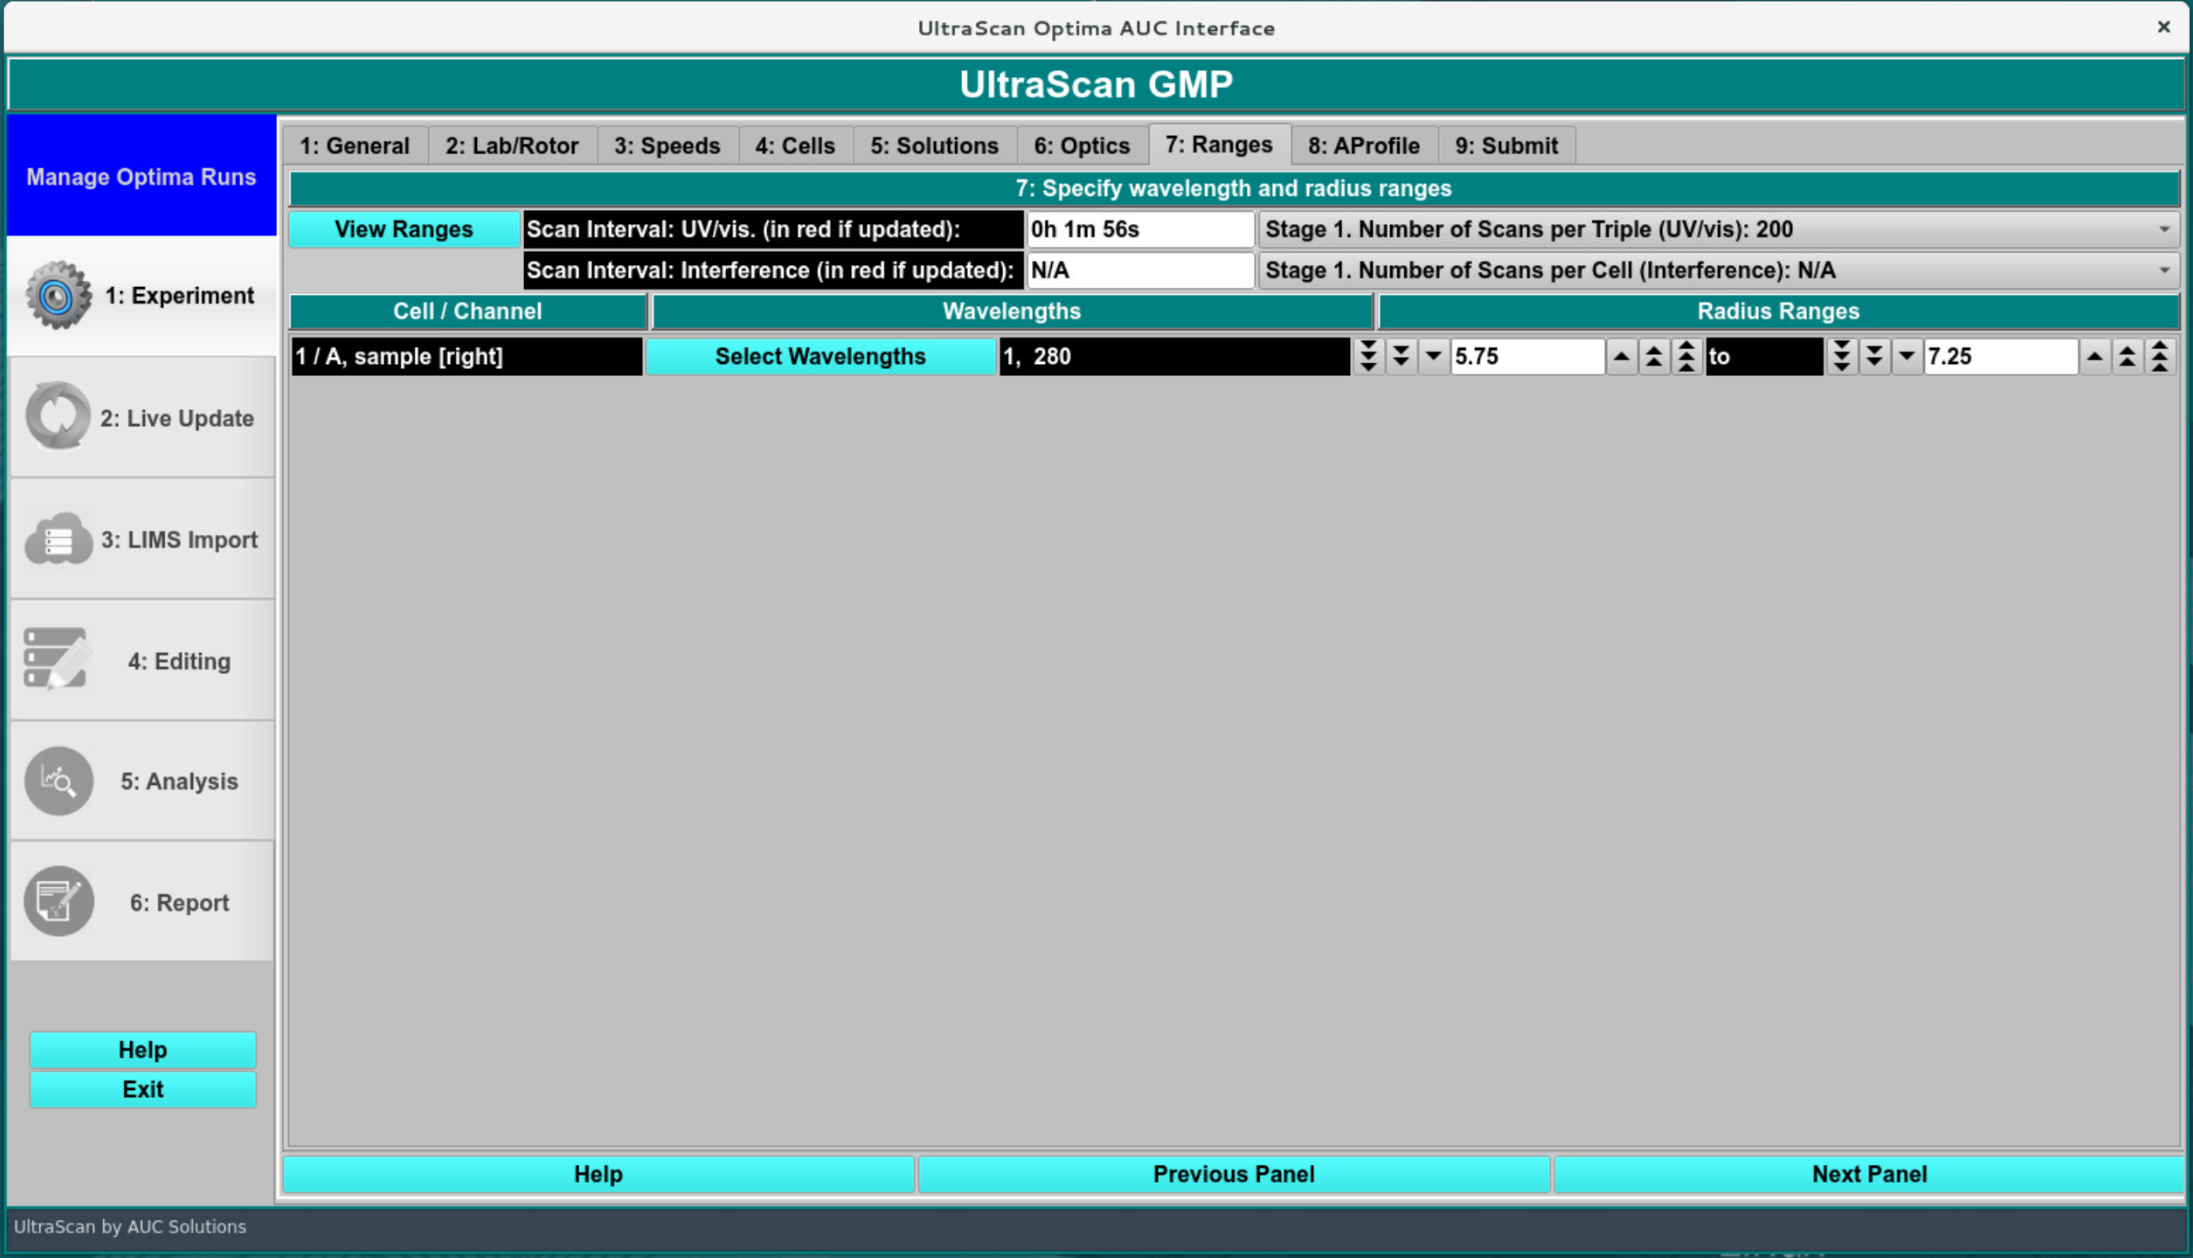Image resolution: width=2193 pixels, height=1258 pixels.
Task: Open the 6: Optics tab
Action: [x=1081, y=146]
